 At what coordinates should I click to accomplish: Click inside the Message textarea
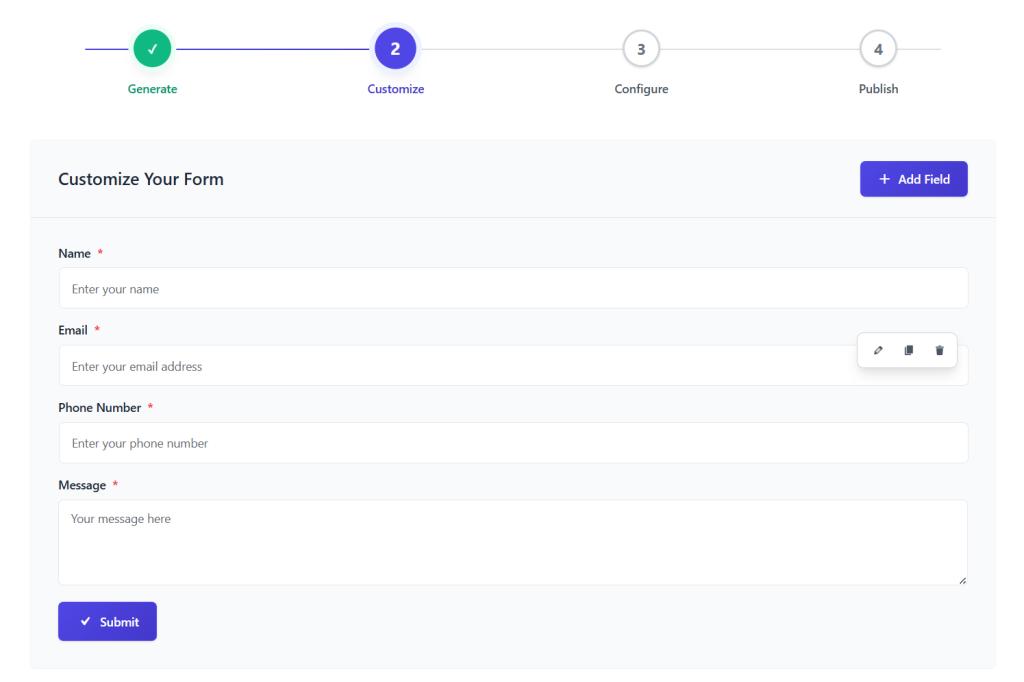tap(513, 542)
